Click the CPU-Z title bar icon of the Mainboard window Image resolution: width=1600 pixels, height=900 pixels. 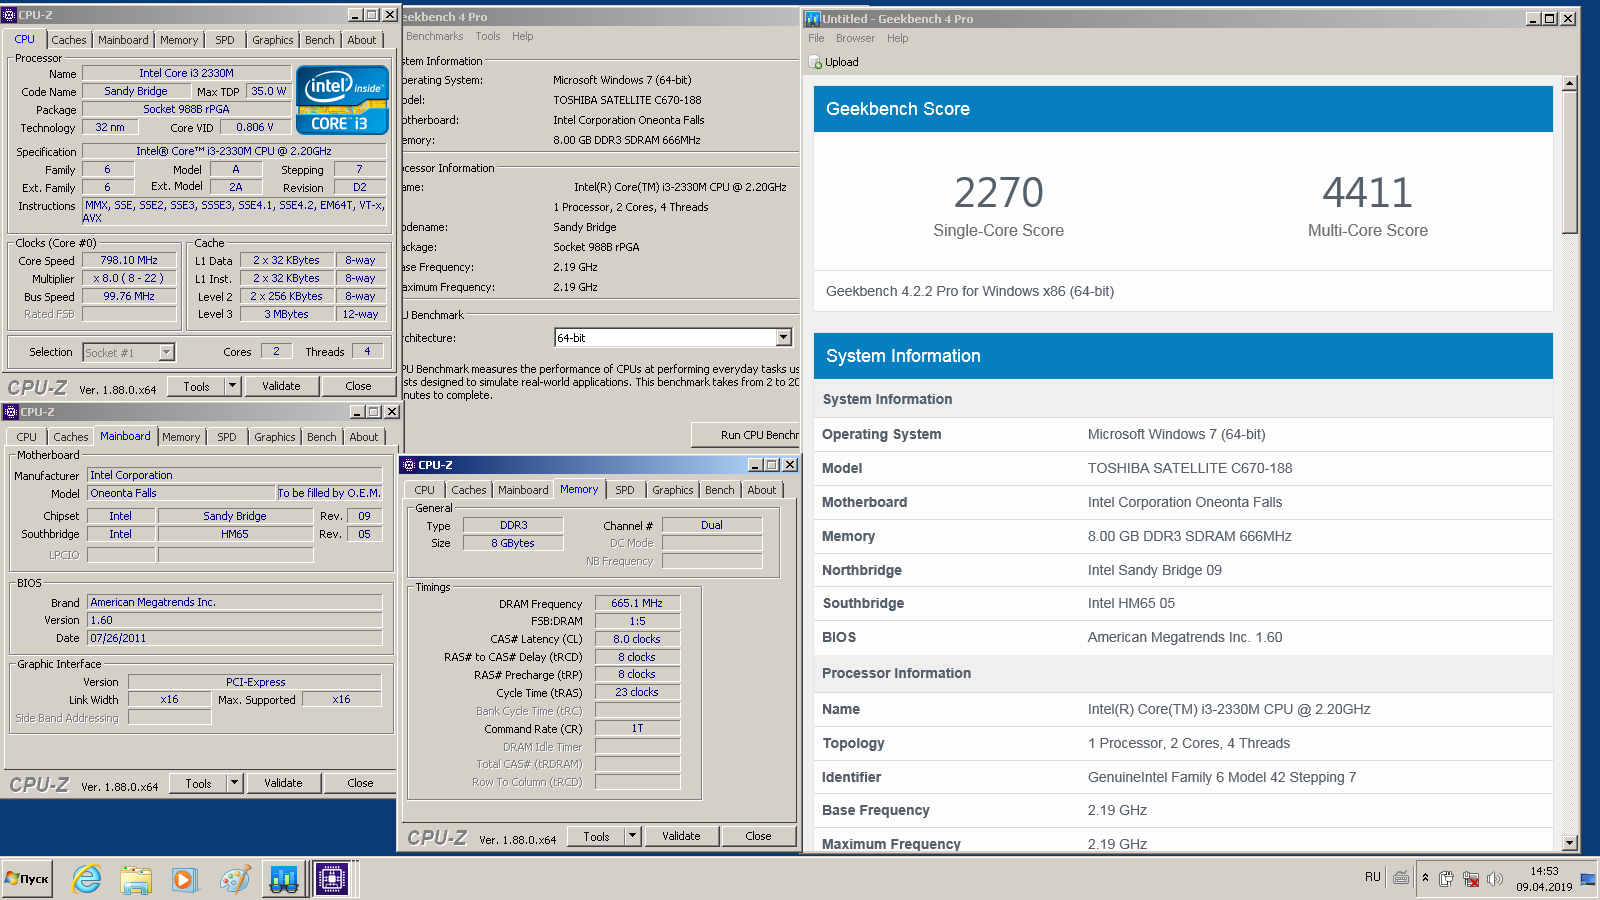tap(10, 412)
